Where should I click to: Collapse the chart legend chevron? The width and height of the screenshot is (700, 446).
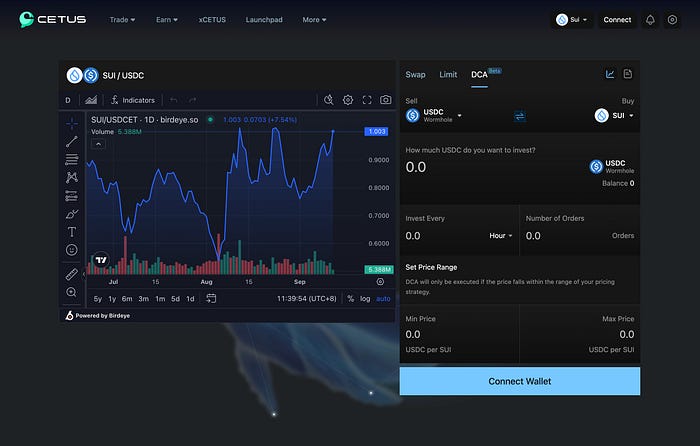98,144
